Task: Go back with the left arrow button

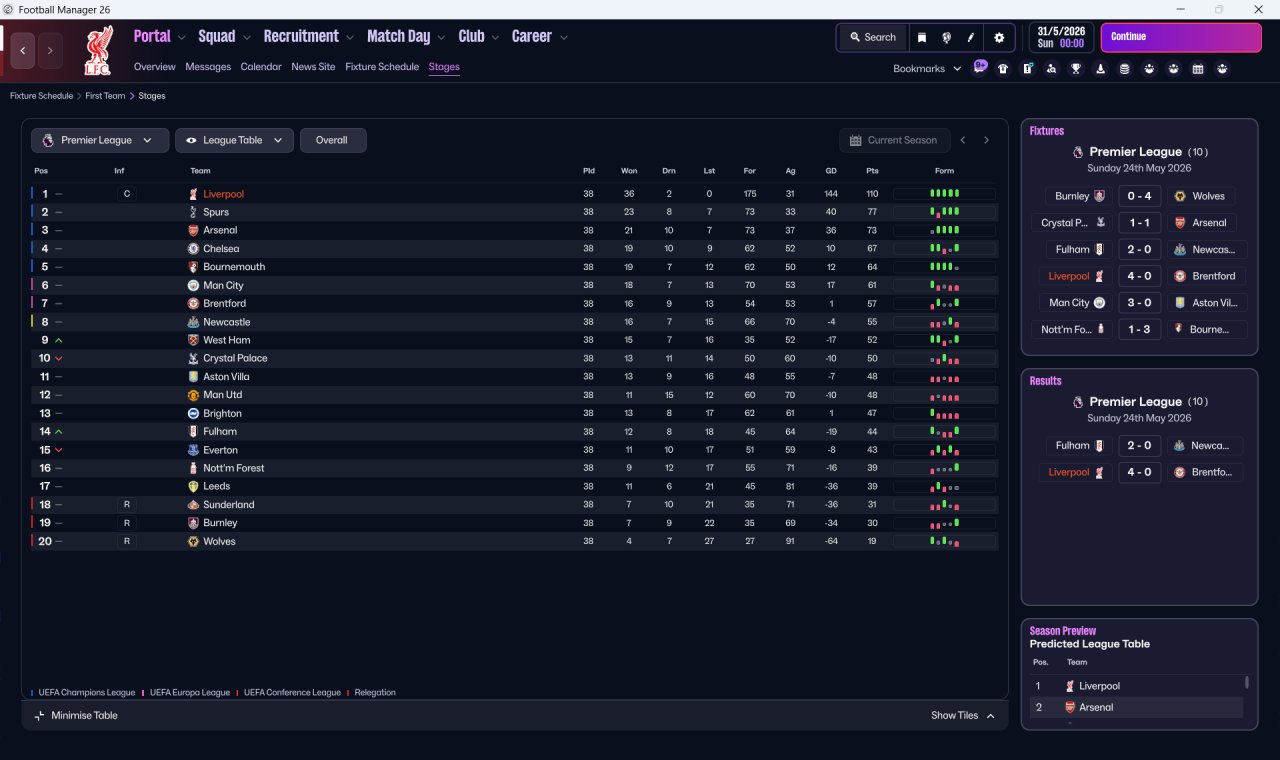Action: click(x=24, y=50)
